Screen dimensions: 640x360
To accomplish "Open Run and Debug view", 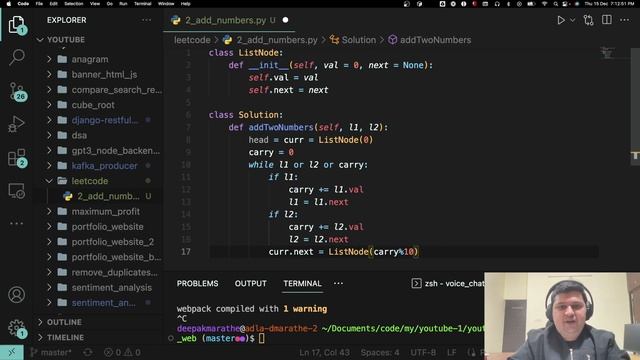I will [16, 124].
